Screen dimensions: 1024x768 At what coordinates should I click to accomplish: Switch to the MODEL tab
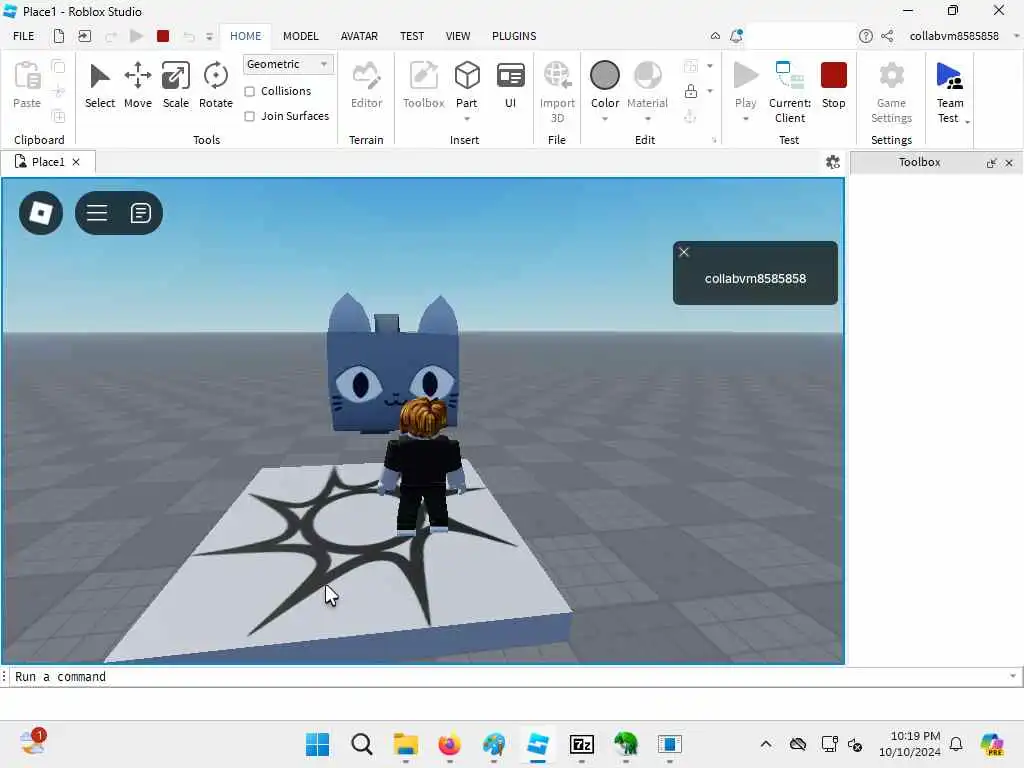(300, 36)
